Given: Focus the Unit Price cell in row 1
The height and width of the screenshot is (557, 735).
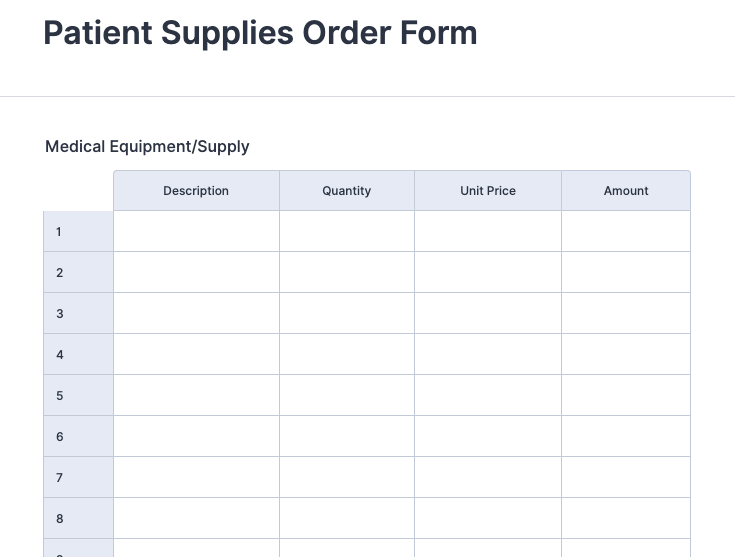Looking at the screenshot, I should [x=488, y=231].
